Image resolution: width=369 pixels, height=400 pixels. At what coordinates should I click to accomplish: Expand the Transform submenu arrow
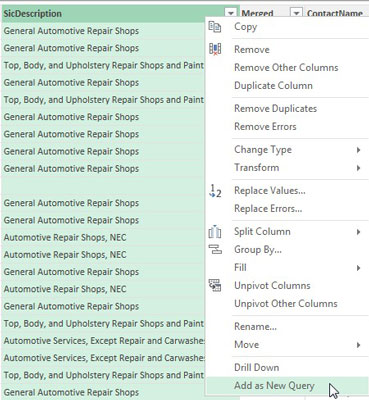click(358, 168)
